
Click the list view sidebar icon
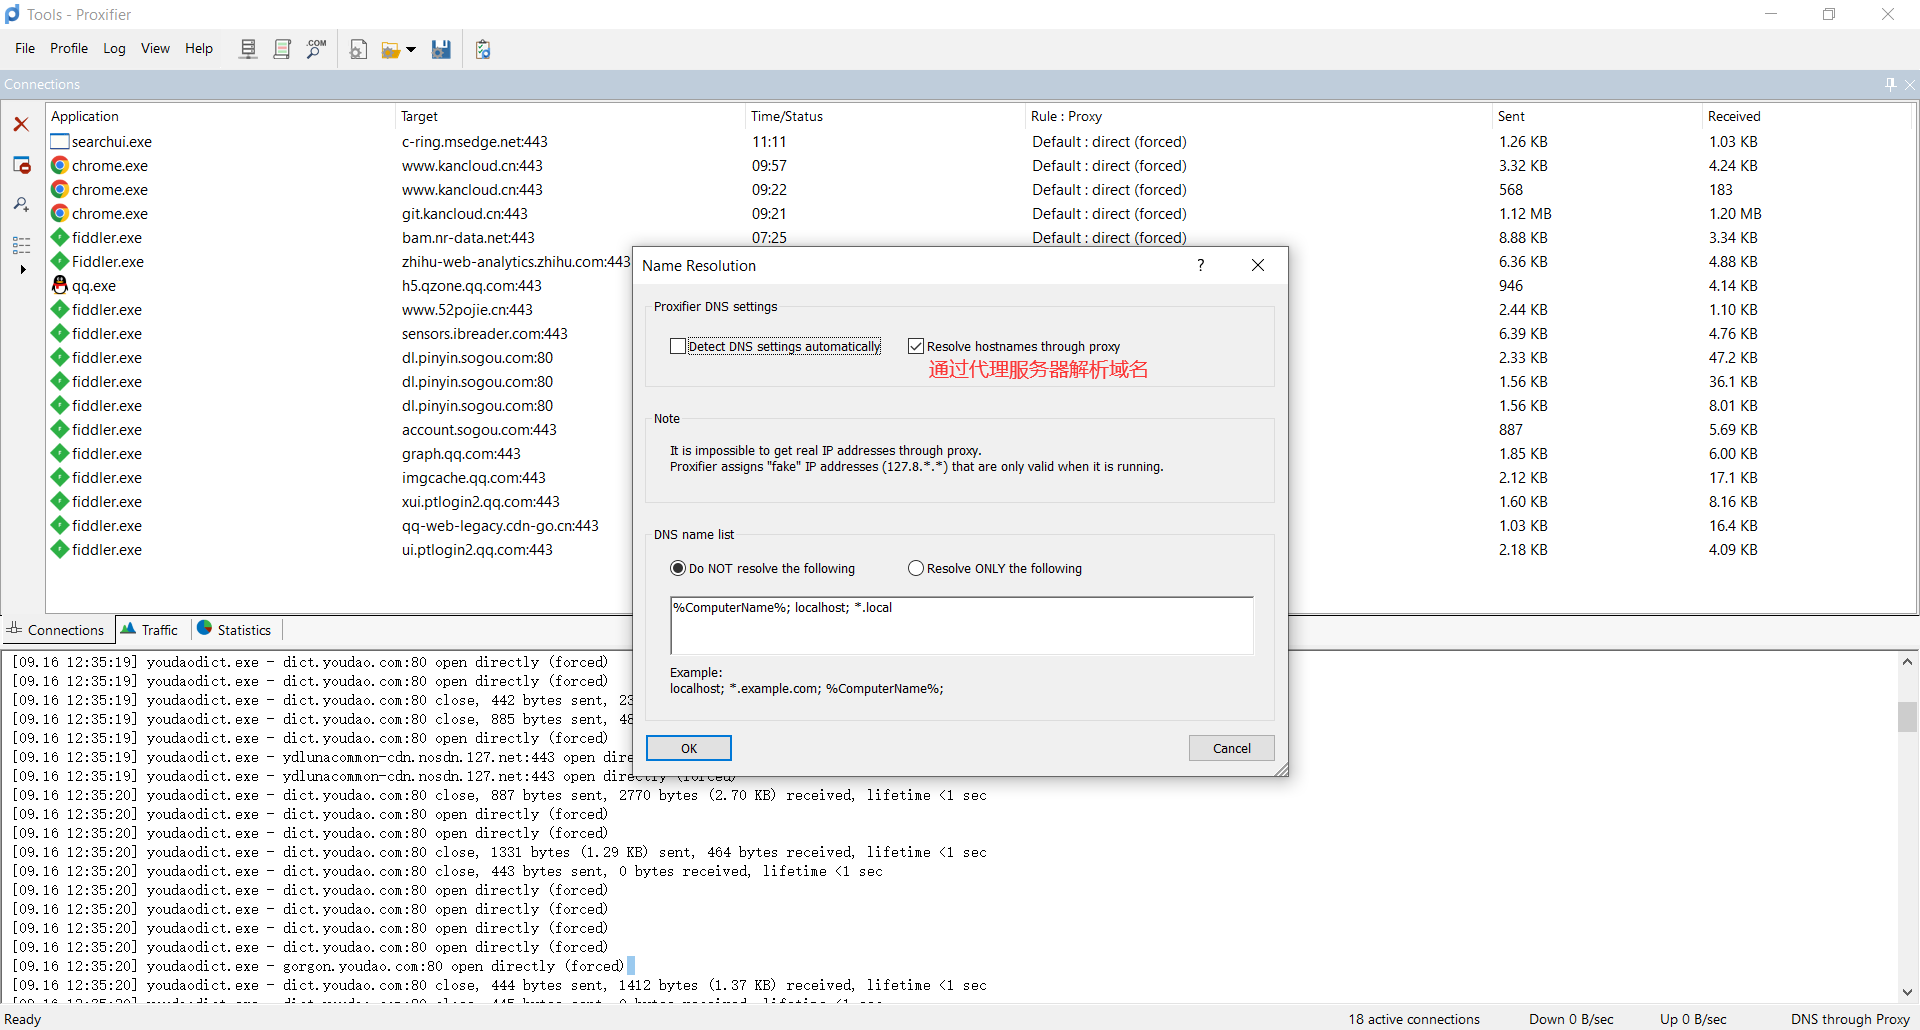pos(21,245)
